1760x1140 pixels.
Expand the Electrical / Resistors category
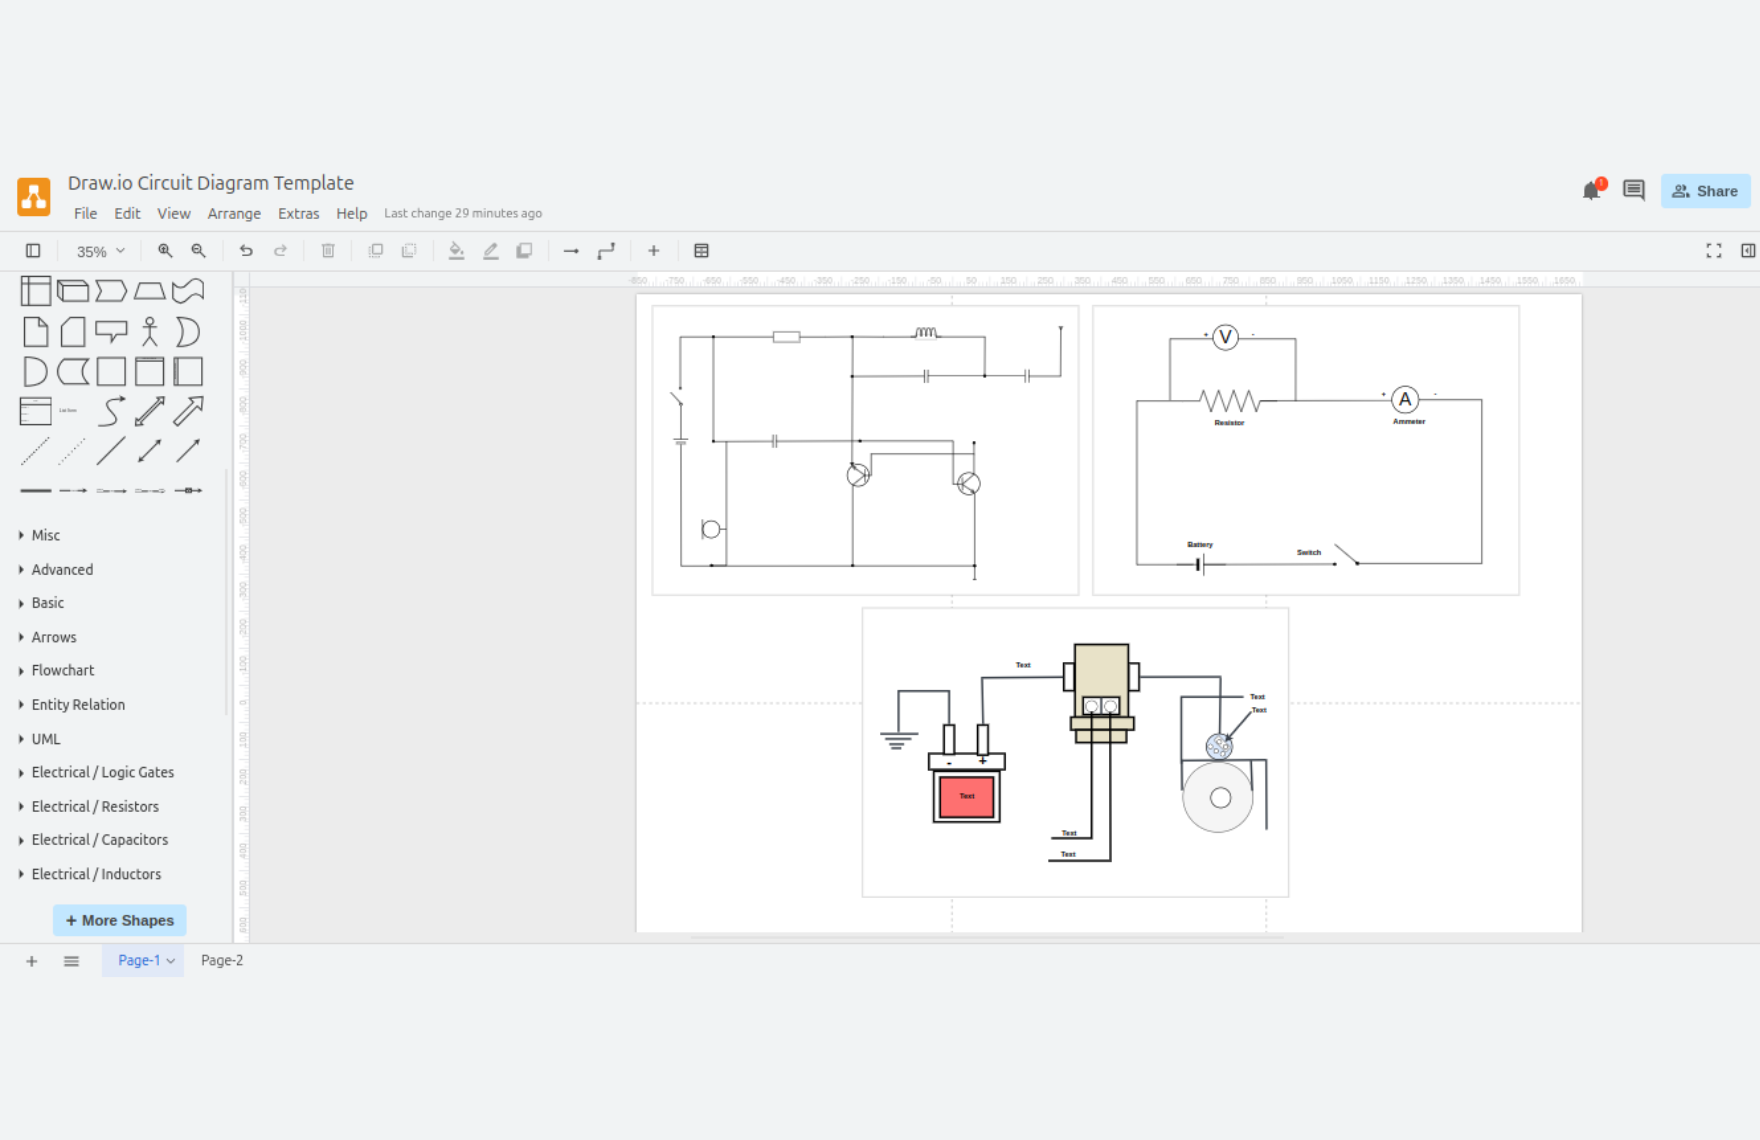click(x=94, y=806)
